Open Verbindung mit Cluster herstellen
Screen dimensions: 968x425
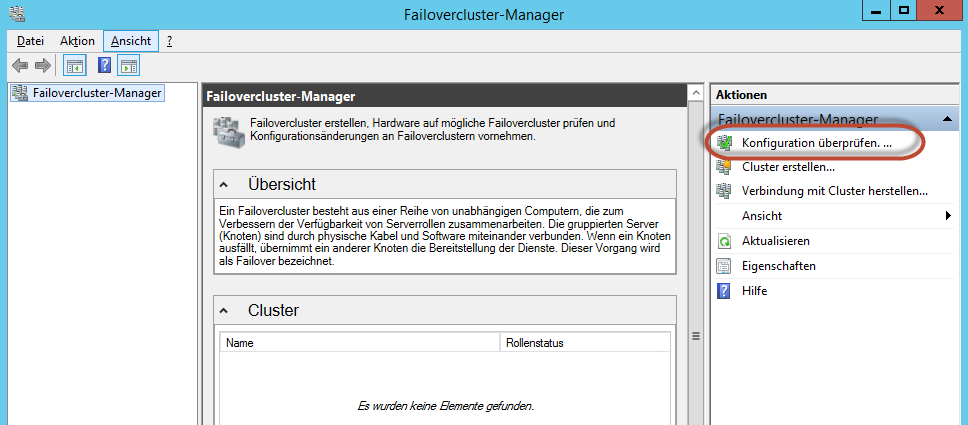coord(835,191)
